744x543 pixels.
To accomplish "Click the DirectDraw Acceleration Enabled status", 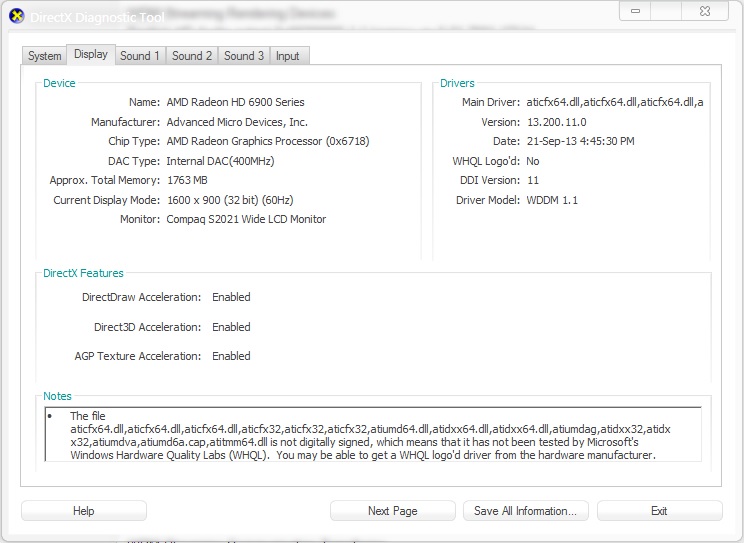I will point(231,297).
